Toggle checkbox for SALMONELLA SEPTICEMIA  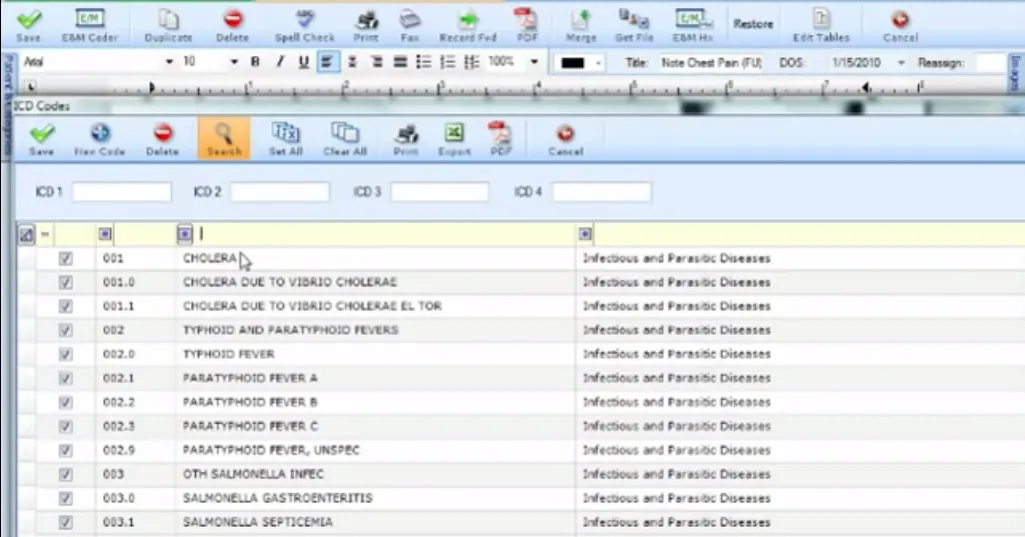[x=65, y=523]
